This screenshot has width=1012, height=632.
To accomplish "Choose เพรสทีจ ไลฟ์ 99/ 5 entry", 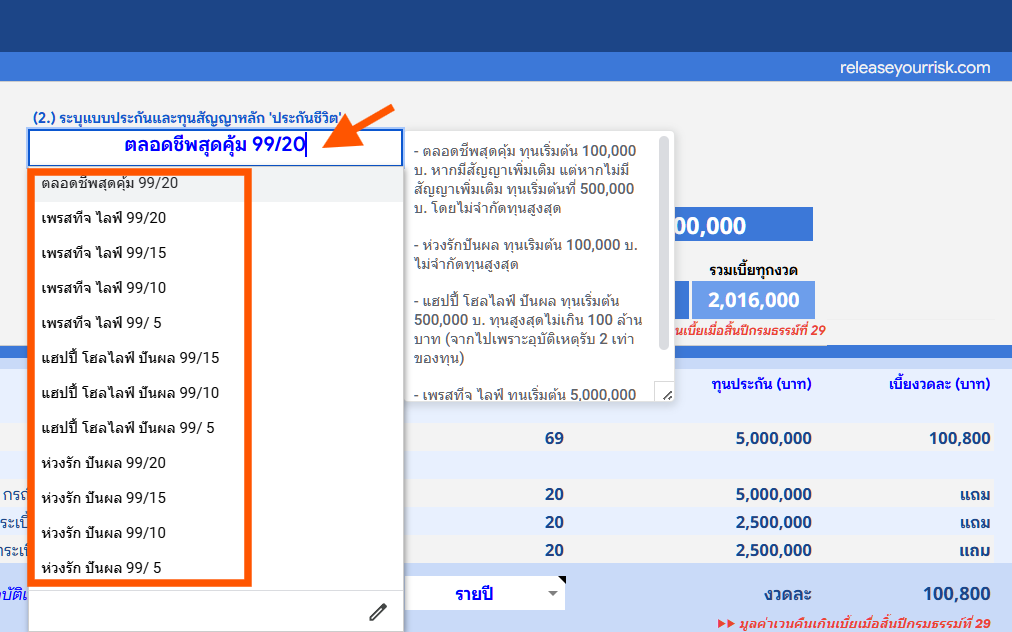I will [x=104, y=323].
